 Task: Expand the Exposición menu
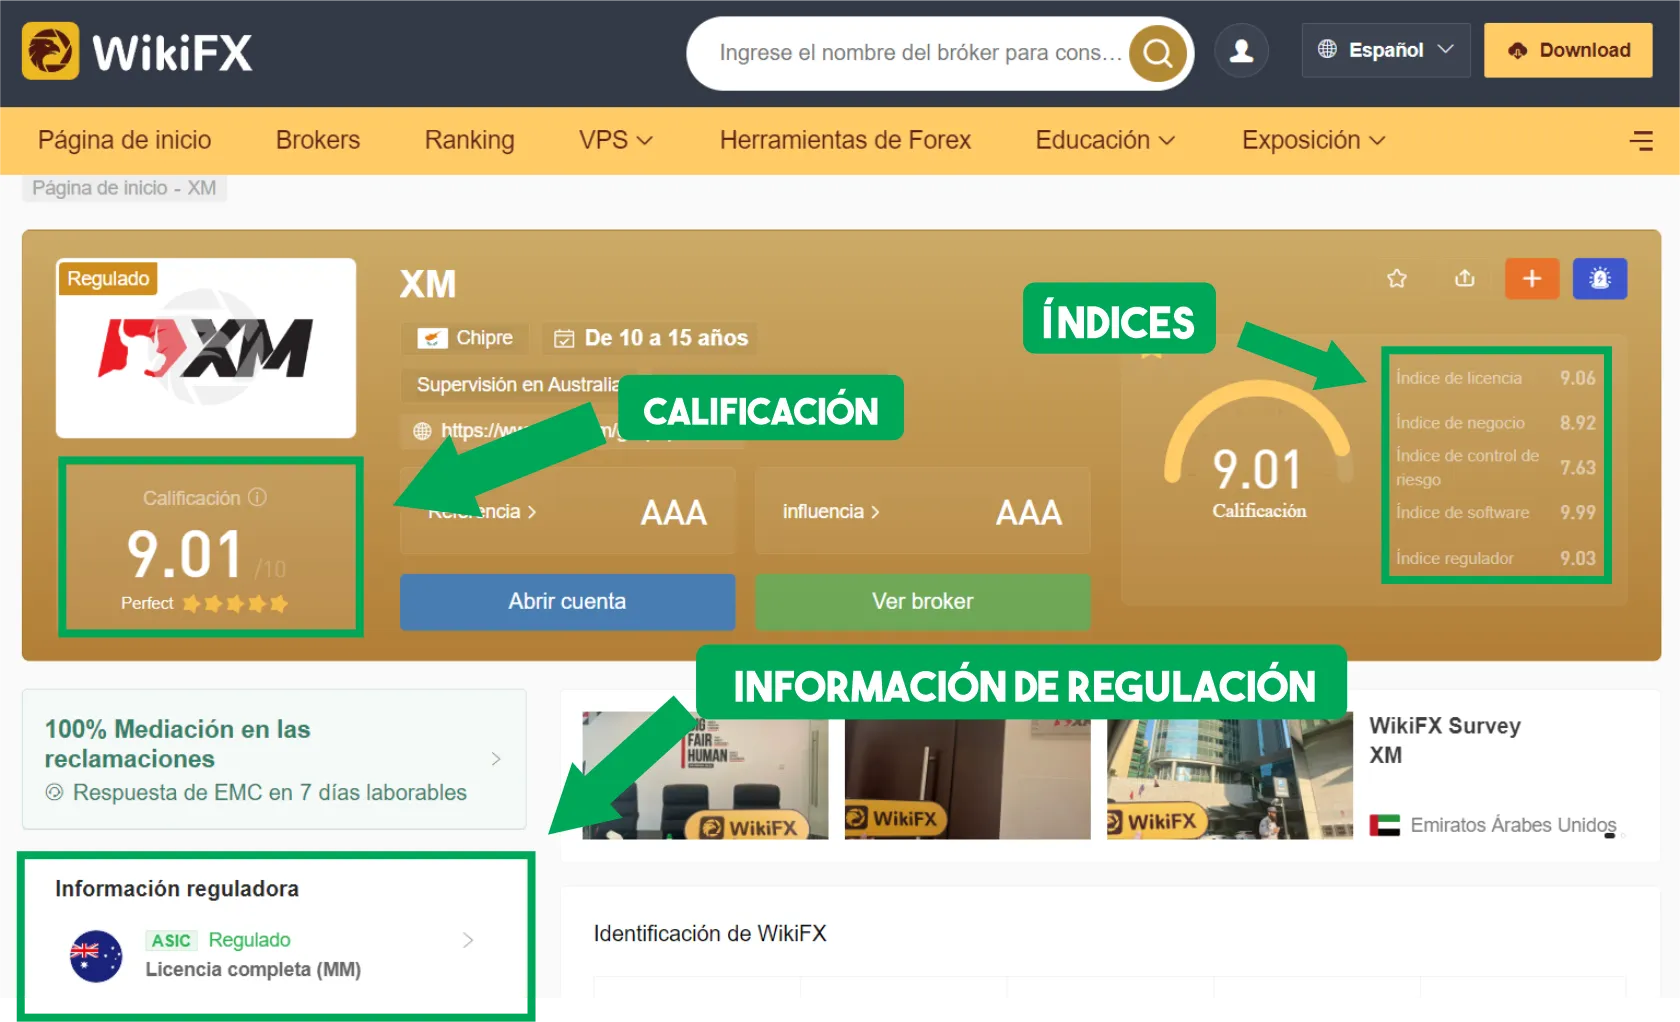point(1313,140)
